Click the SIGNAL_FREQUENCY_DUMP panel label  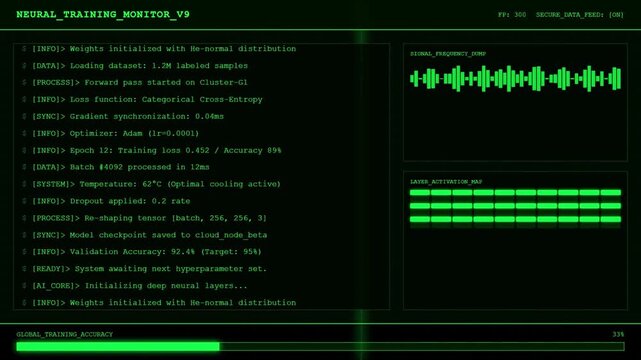pos(448,54)
